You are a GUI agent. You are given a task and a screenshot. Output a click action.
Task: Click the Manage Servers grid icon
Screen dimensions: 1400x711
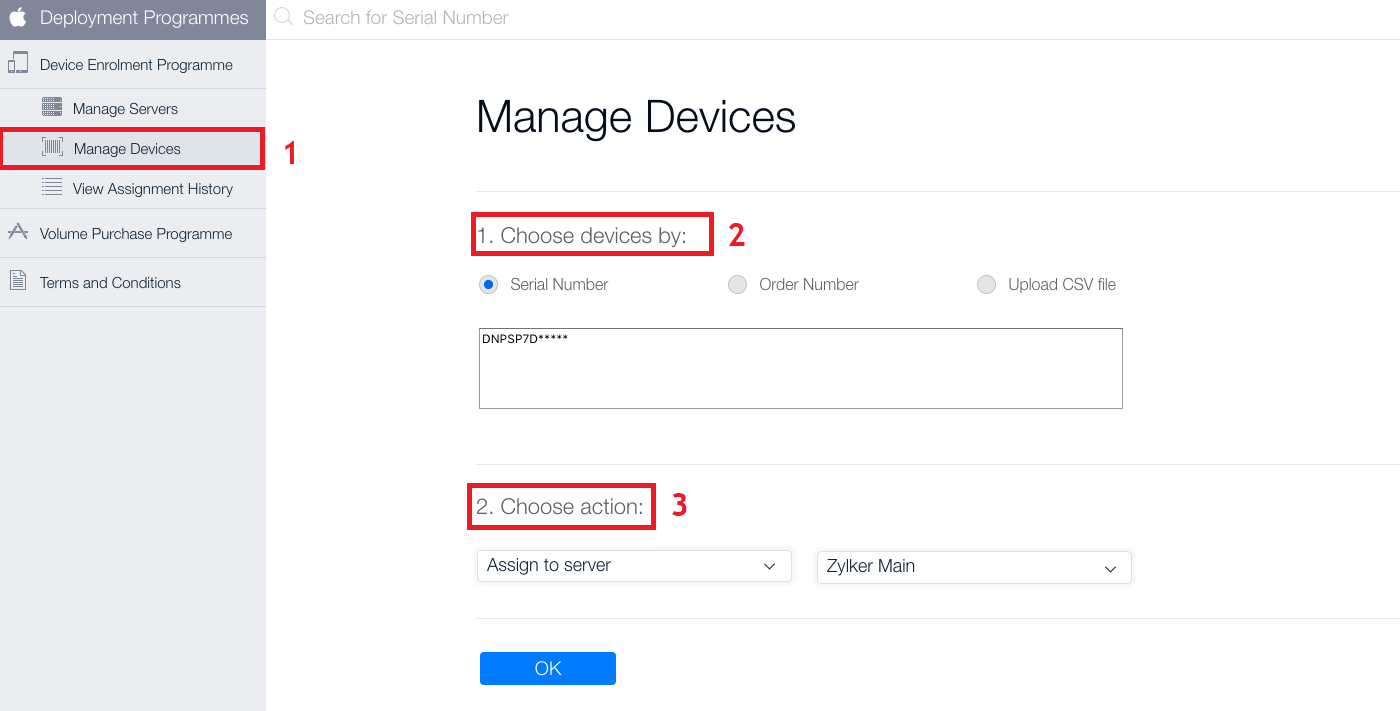tap(50, 107)
